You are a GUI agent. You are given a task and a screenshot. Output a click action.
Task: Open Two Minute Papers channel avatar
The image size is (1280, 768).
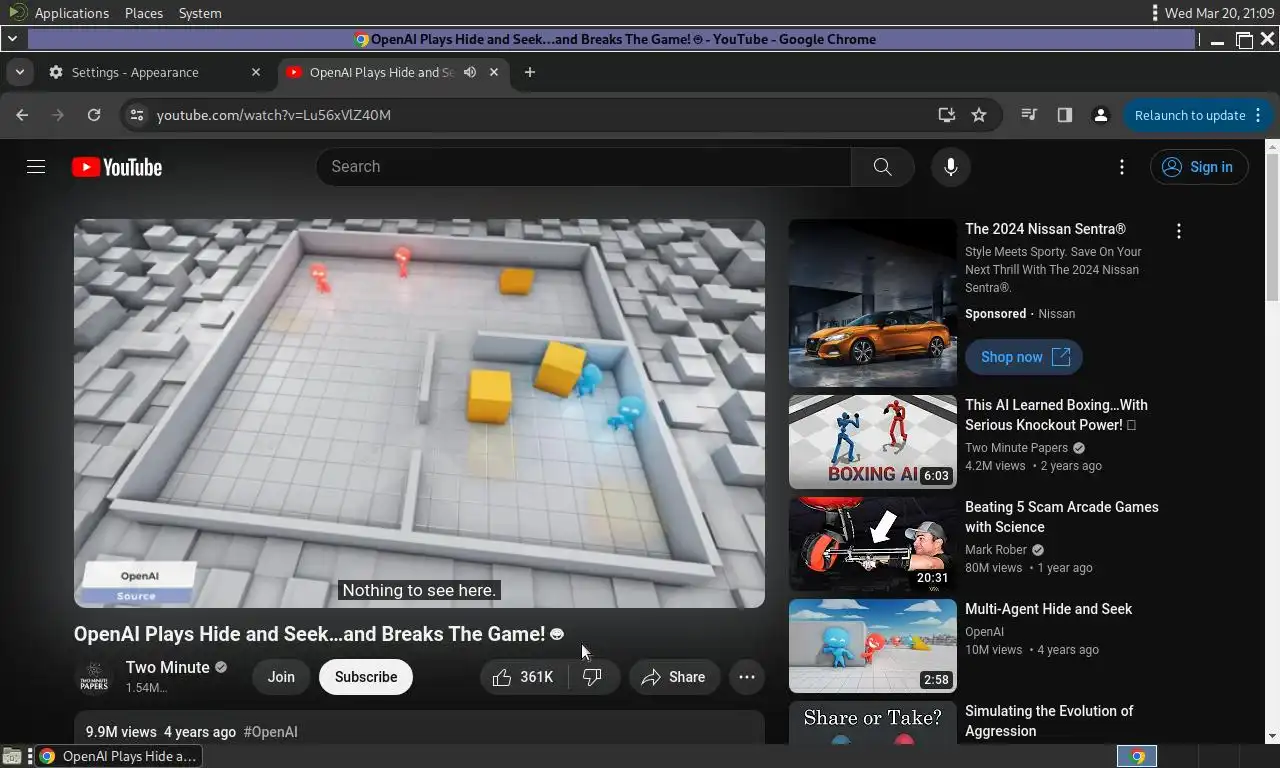(94, 677)
